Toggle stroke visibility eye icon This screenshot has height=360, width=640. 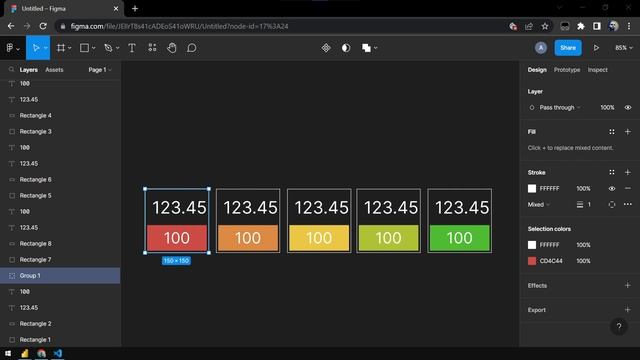(x=611, y=189)
